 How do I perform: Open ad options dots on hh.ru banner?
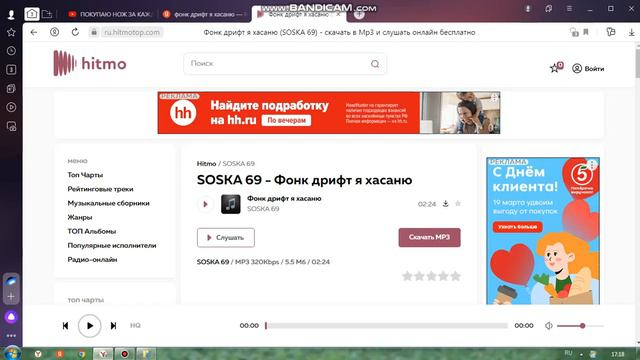pyautogui.click(x=494, y=98)
